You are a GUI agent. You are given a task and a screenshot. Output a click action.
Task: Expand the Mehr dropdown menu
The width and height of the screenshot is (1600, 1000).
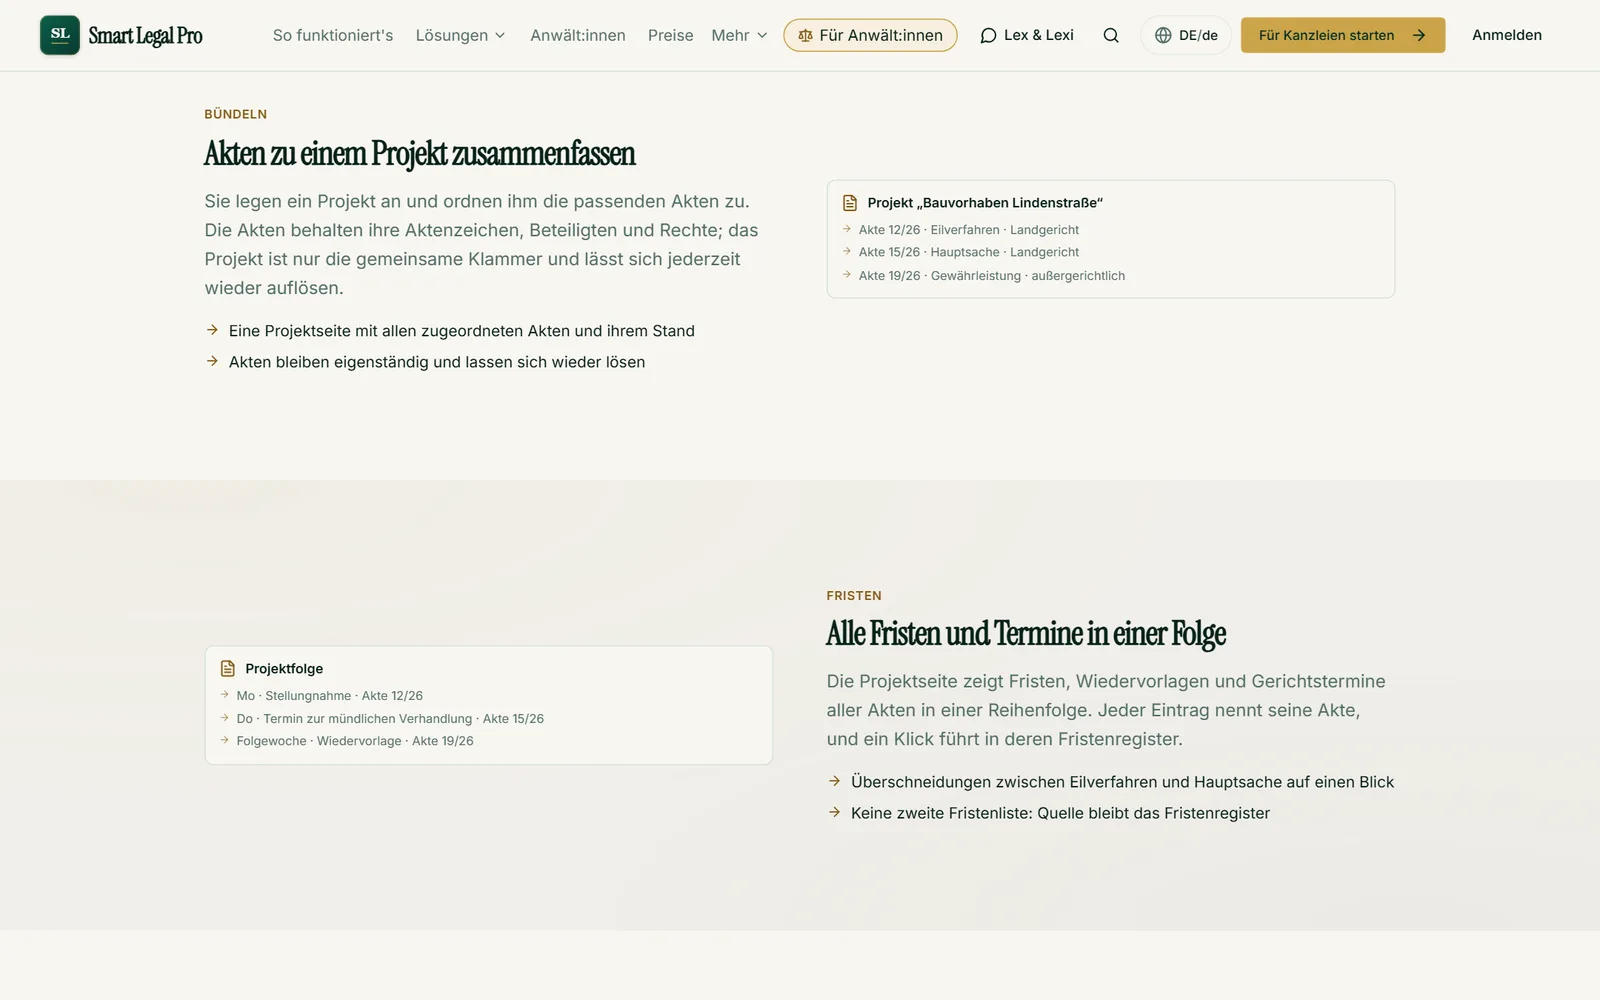coord(739,35)
